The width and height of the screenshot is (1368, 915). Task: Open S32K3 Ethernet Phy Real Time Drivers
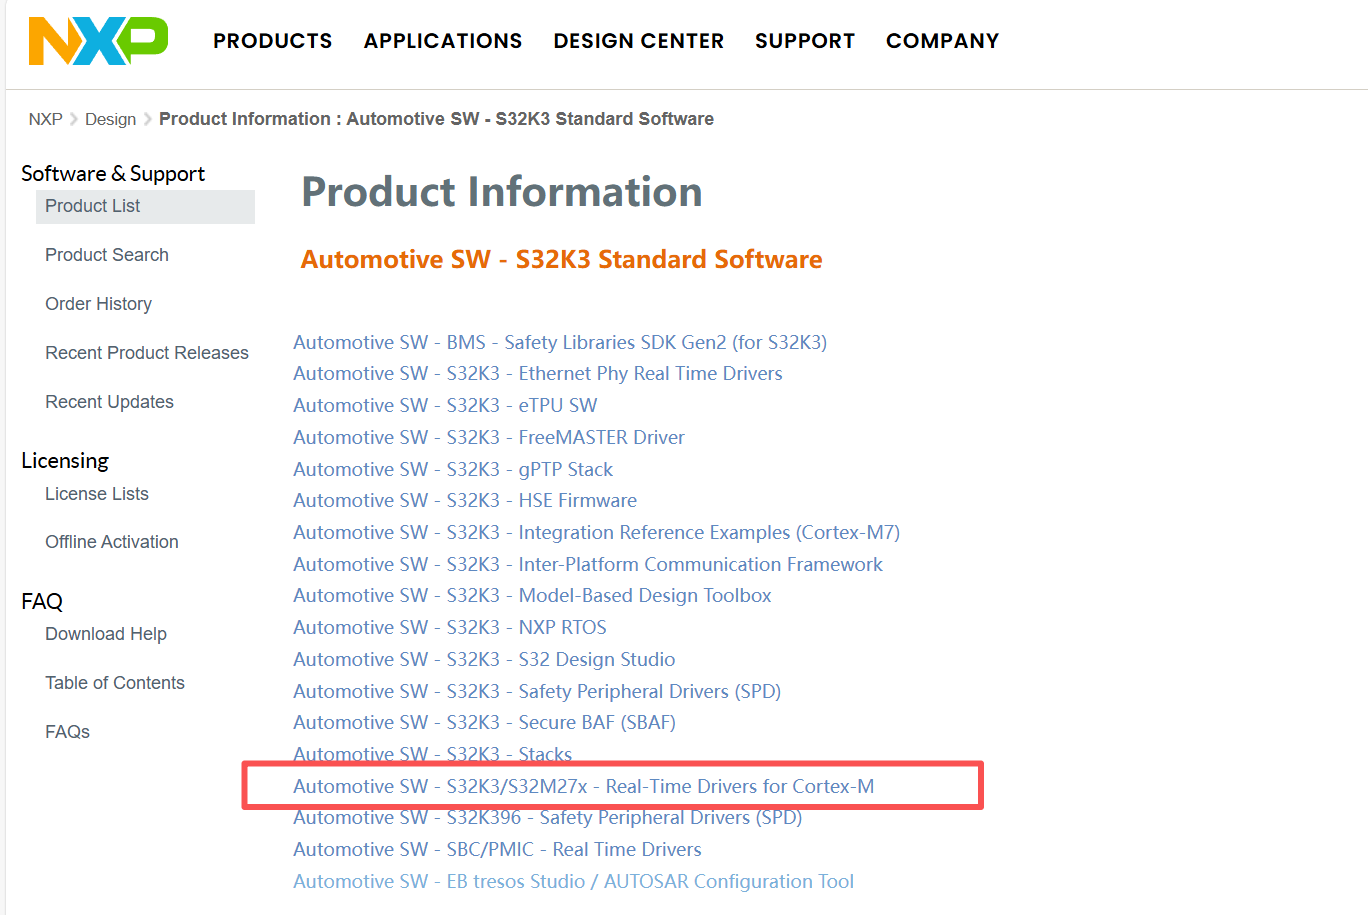(538, 373)
